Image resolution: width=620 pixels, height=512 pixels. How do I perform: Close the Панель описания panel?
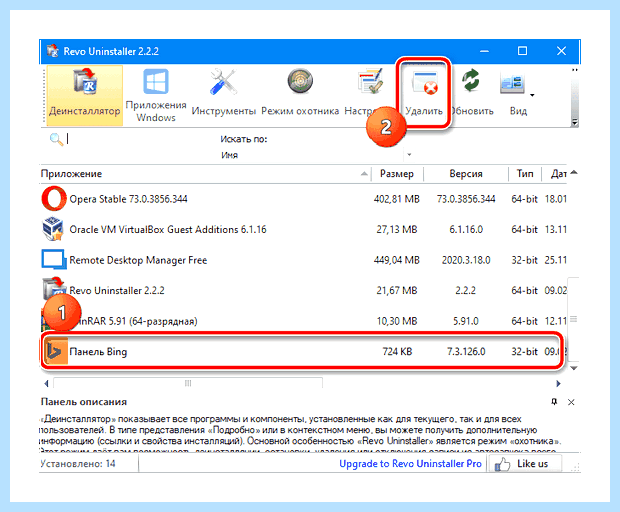571,402
